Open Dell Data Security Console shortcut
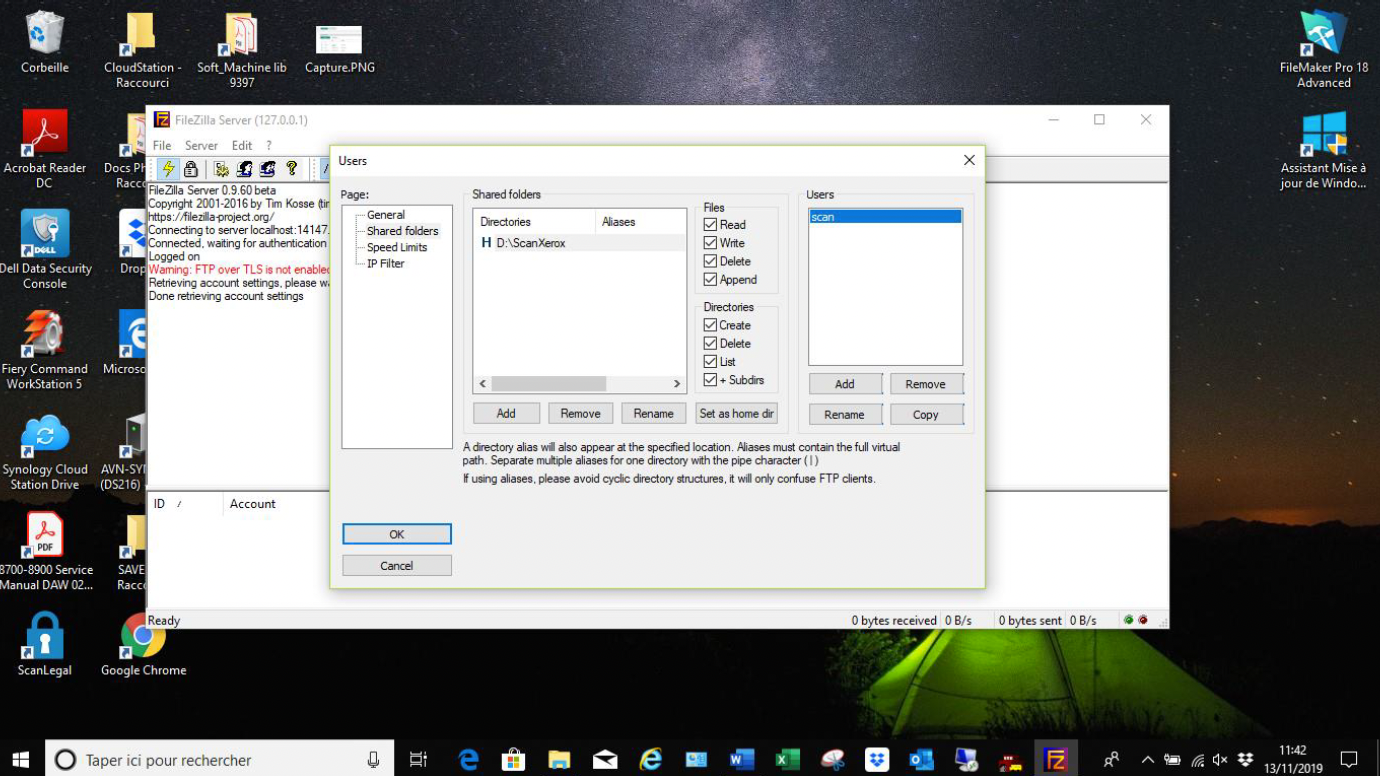 point(45,249)
